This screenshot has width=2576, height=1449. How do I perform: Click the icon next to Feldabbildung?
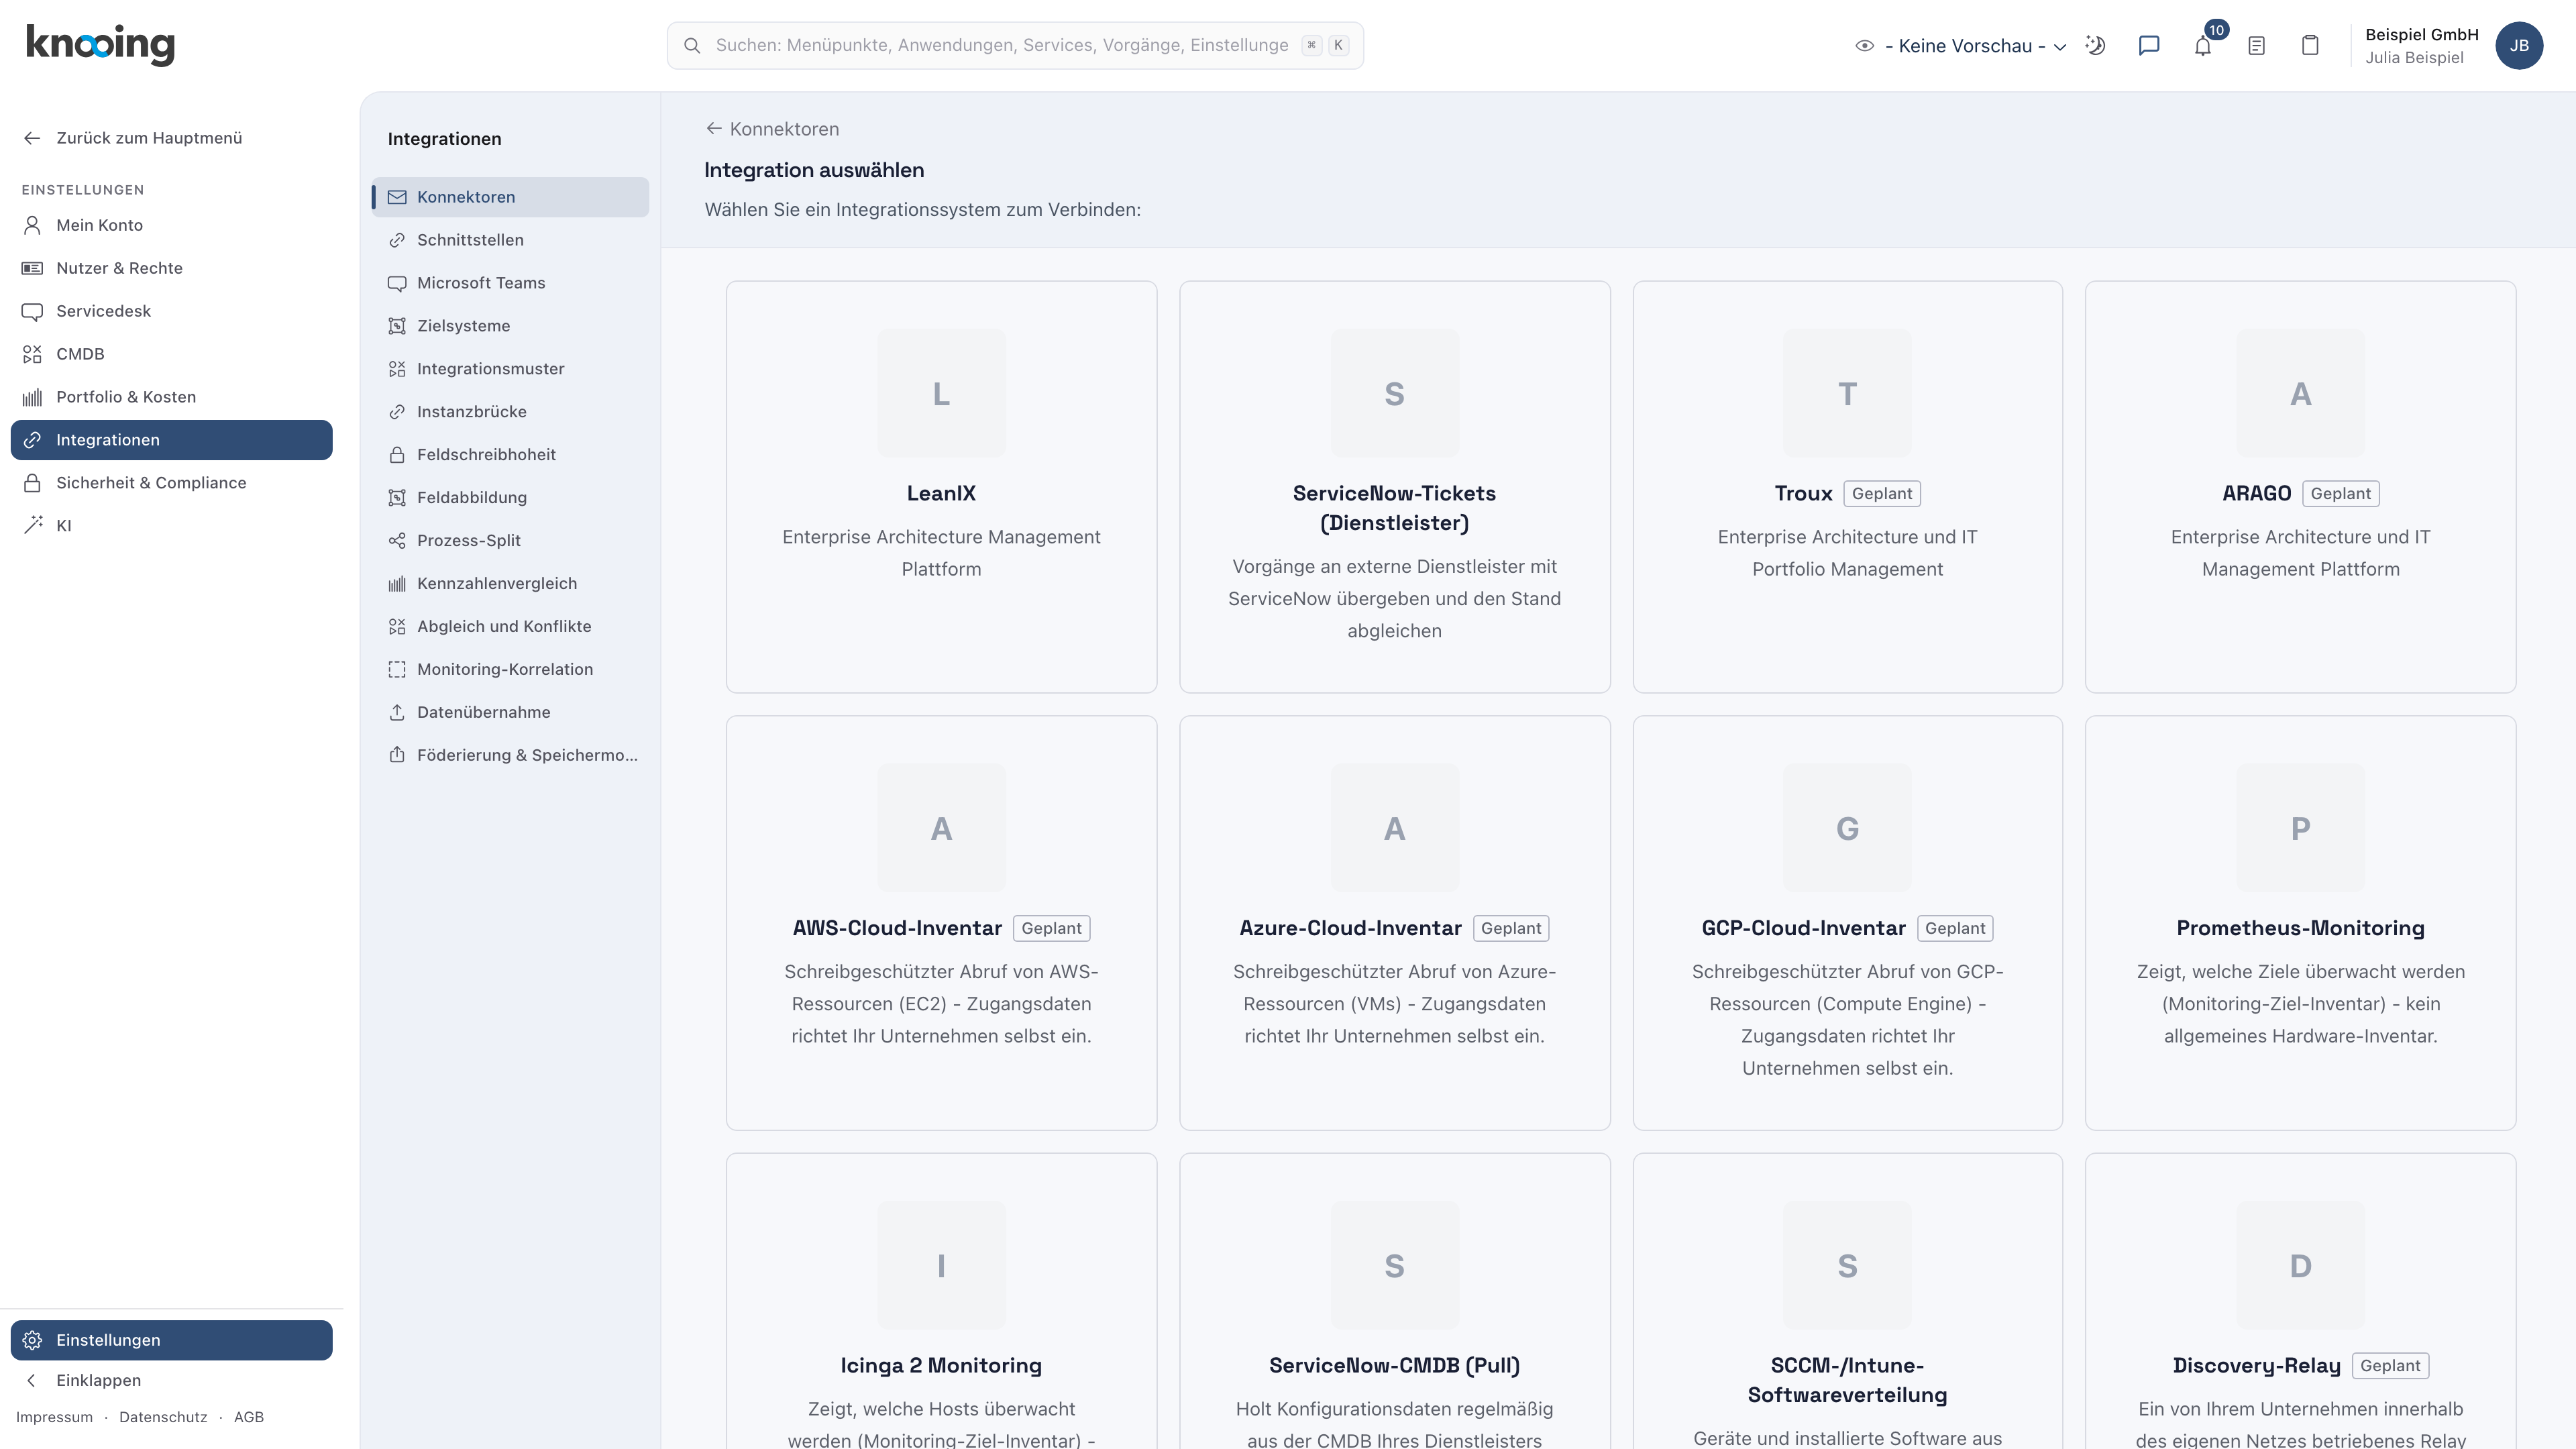397,498
